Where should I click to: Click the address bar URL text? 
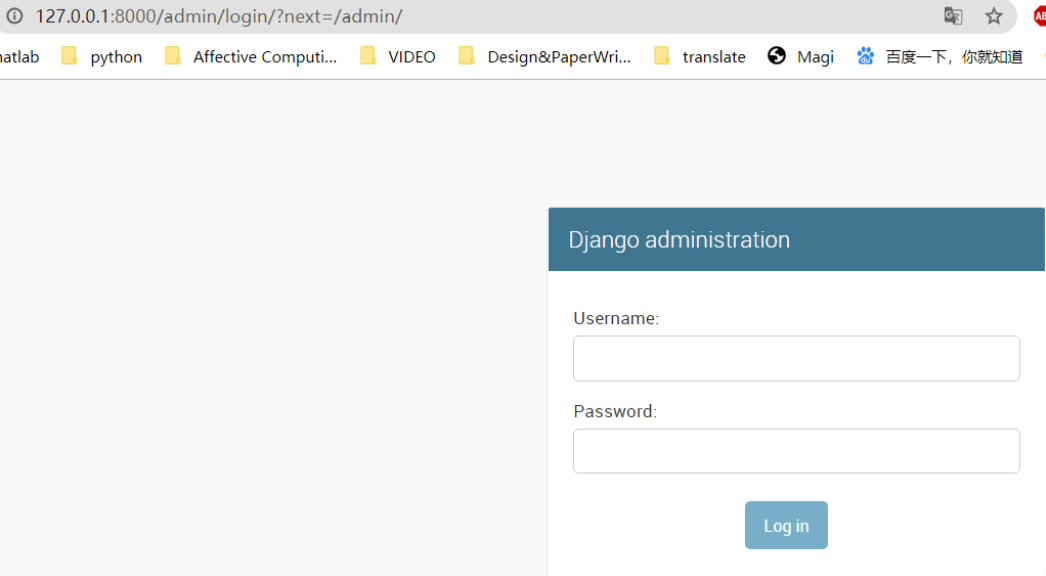(x=219, y=16)
